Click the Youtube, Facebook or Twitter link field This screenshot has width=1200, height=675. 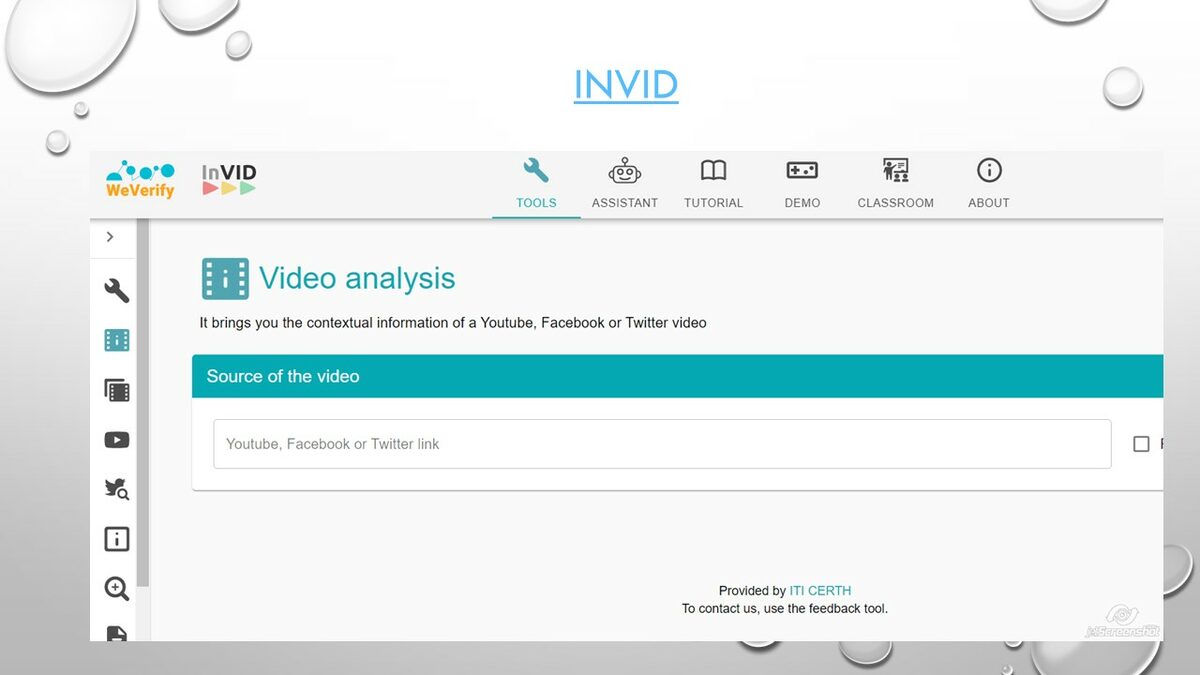tap(662, 444)
